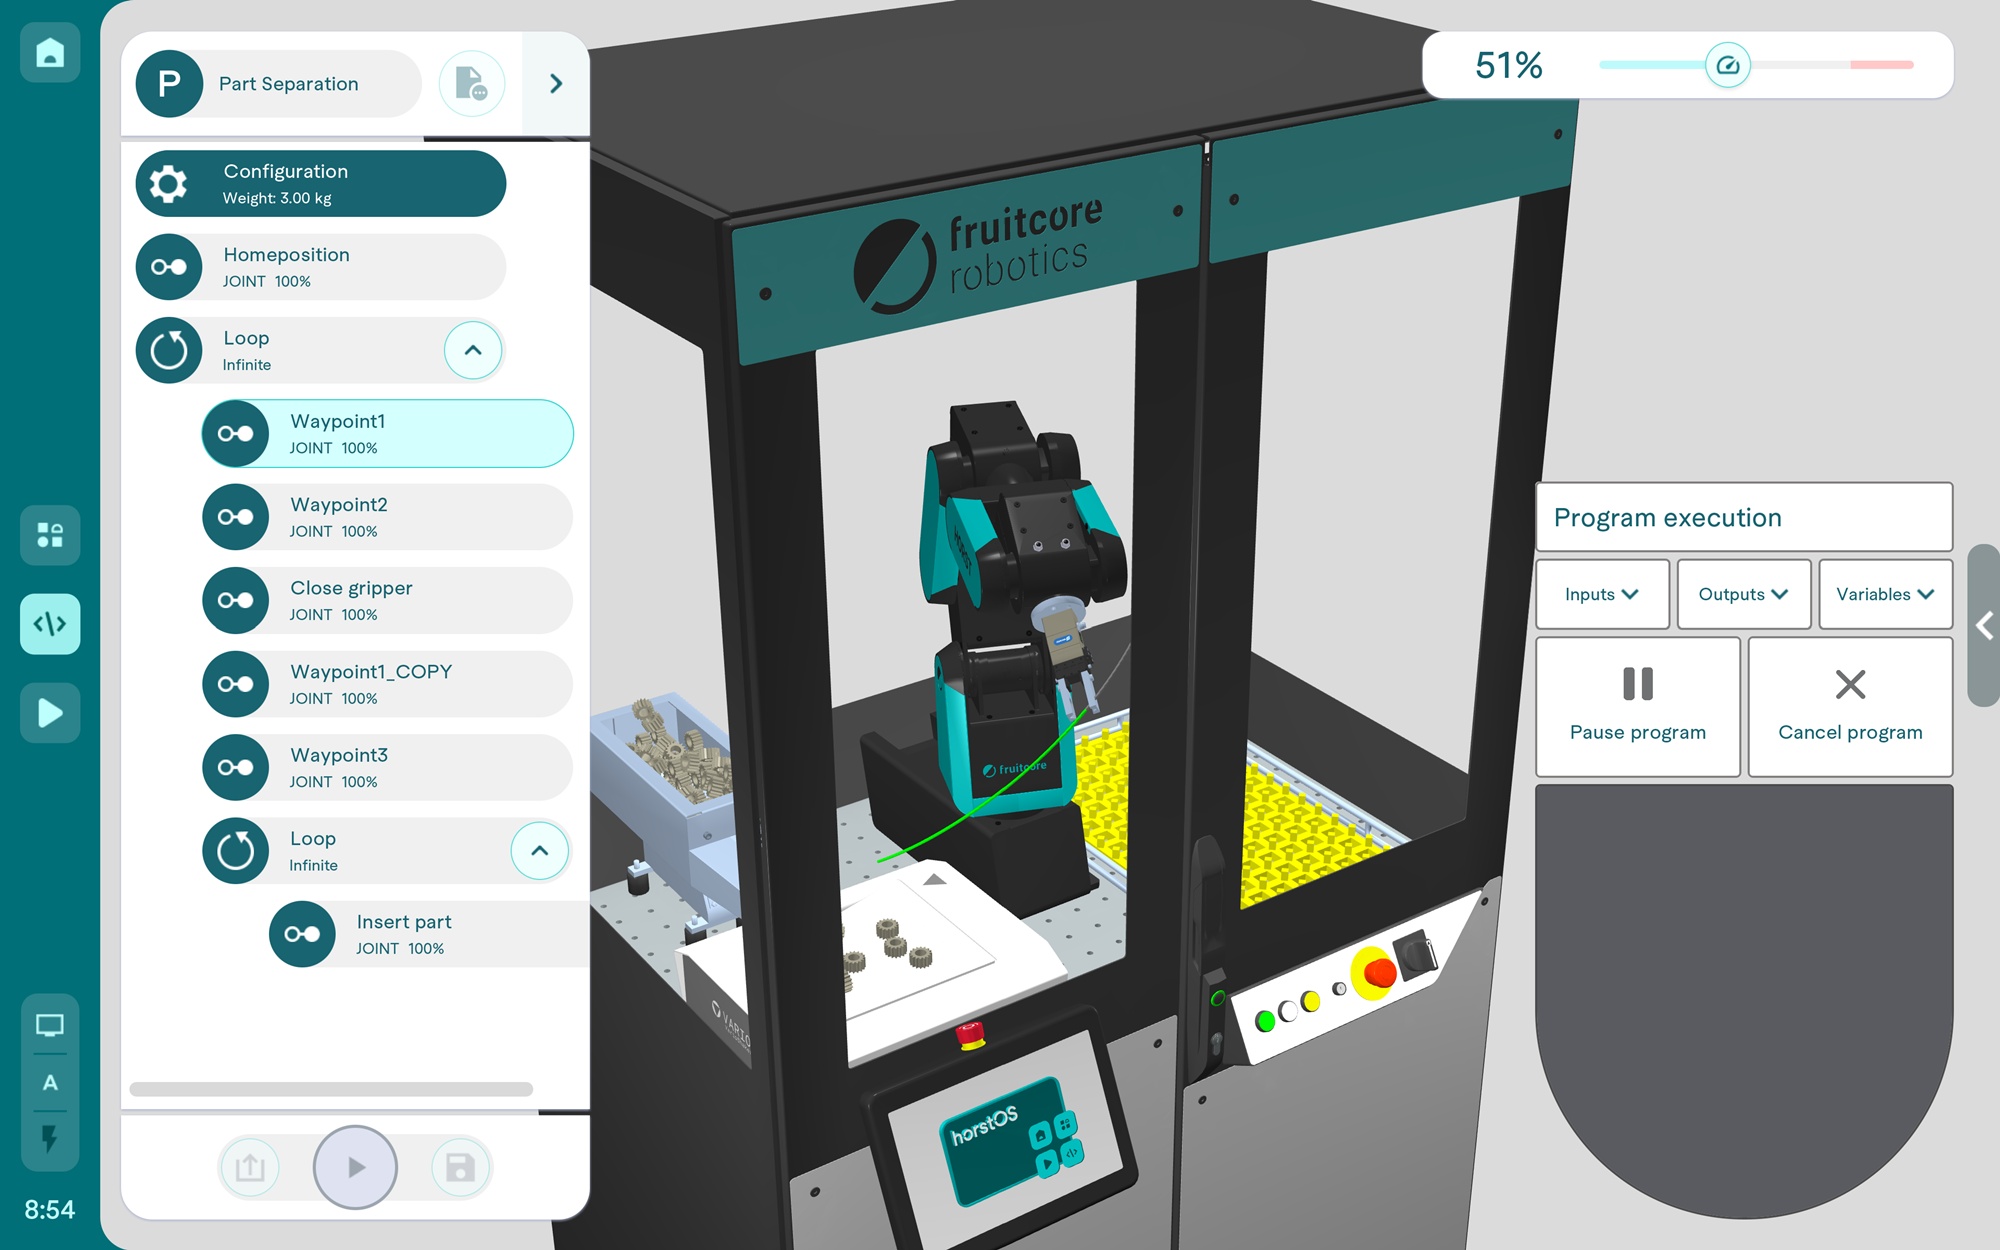Collapse the outer Loop block
The image size is (2000, 1250).
click(473, 350)
